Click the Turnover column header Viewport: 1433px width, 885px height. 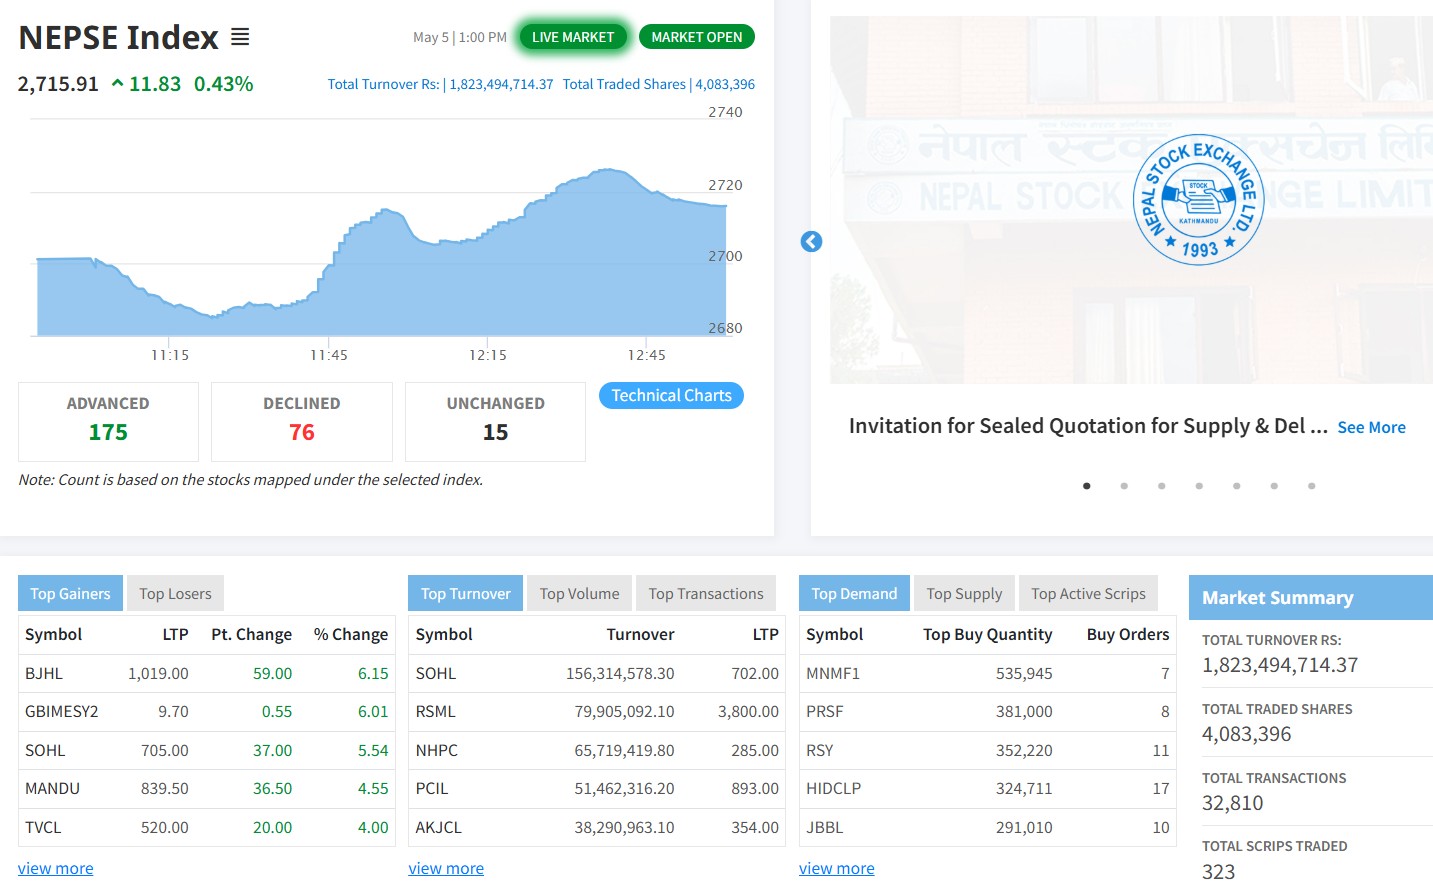(641, 635)
